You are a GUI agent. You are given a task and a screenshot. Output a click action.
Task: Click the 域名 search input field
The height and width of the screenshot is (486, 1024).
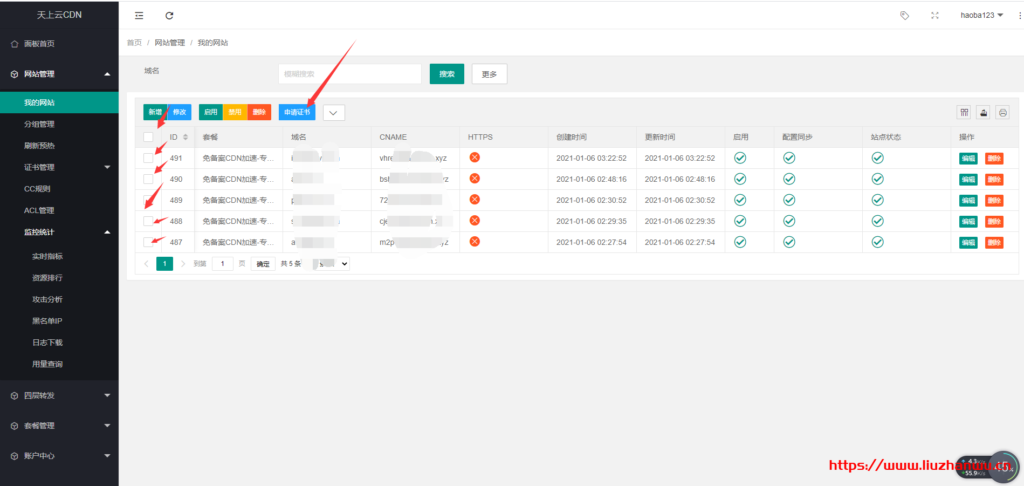tap(349, 73)
